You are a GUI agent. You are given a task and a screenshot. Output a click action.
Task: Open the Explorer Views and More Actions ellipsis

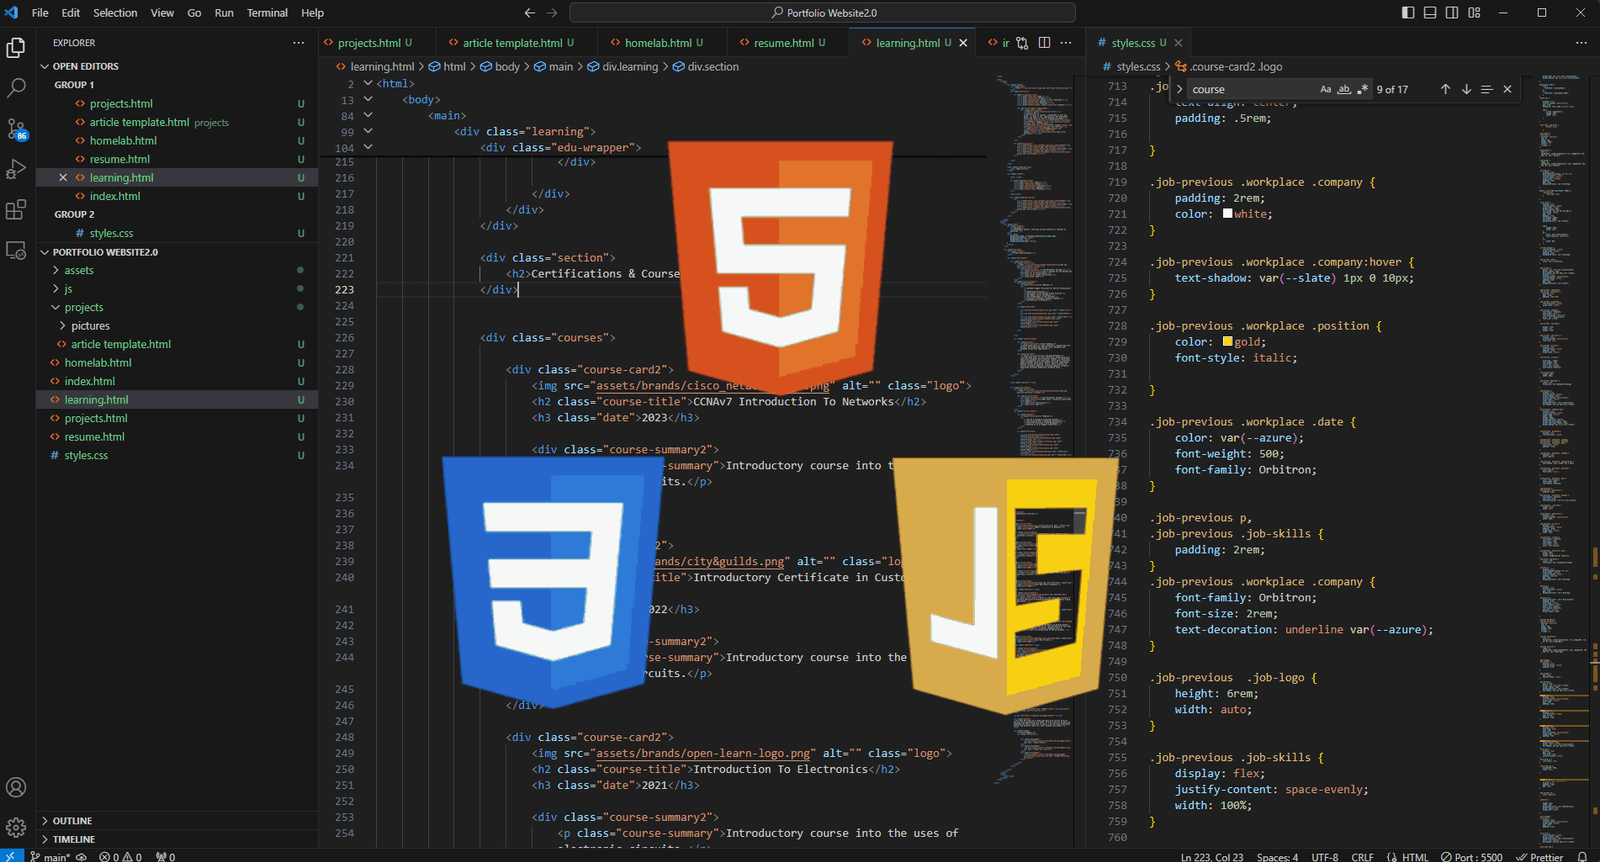298,43
